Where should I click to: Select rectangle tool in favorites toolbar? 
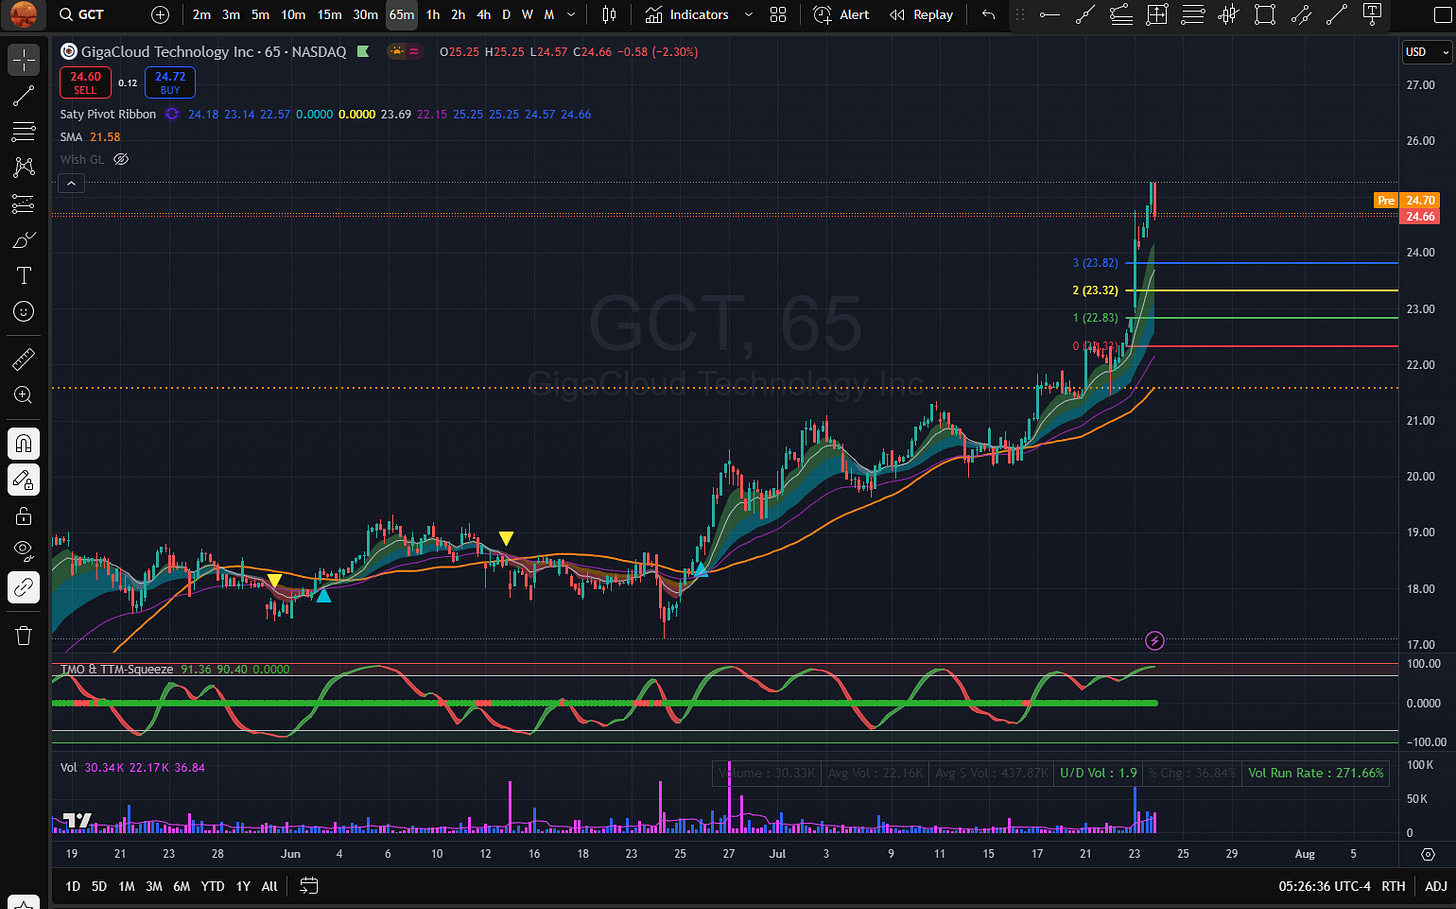point(1265,15)
